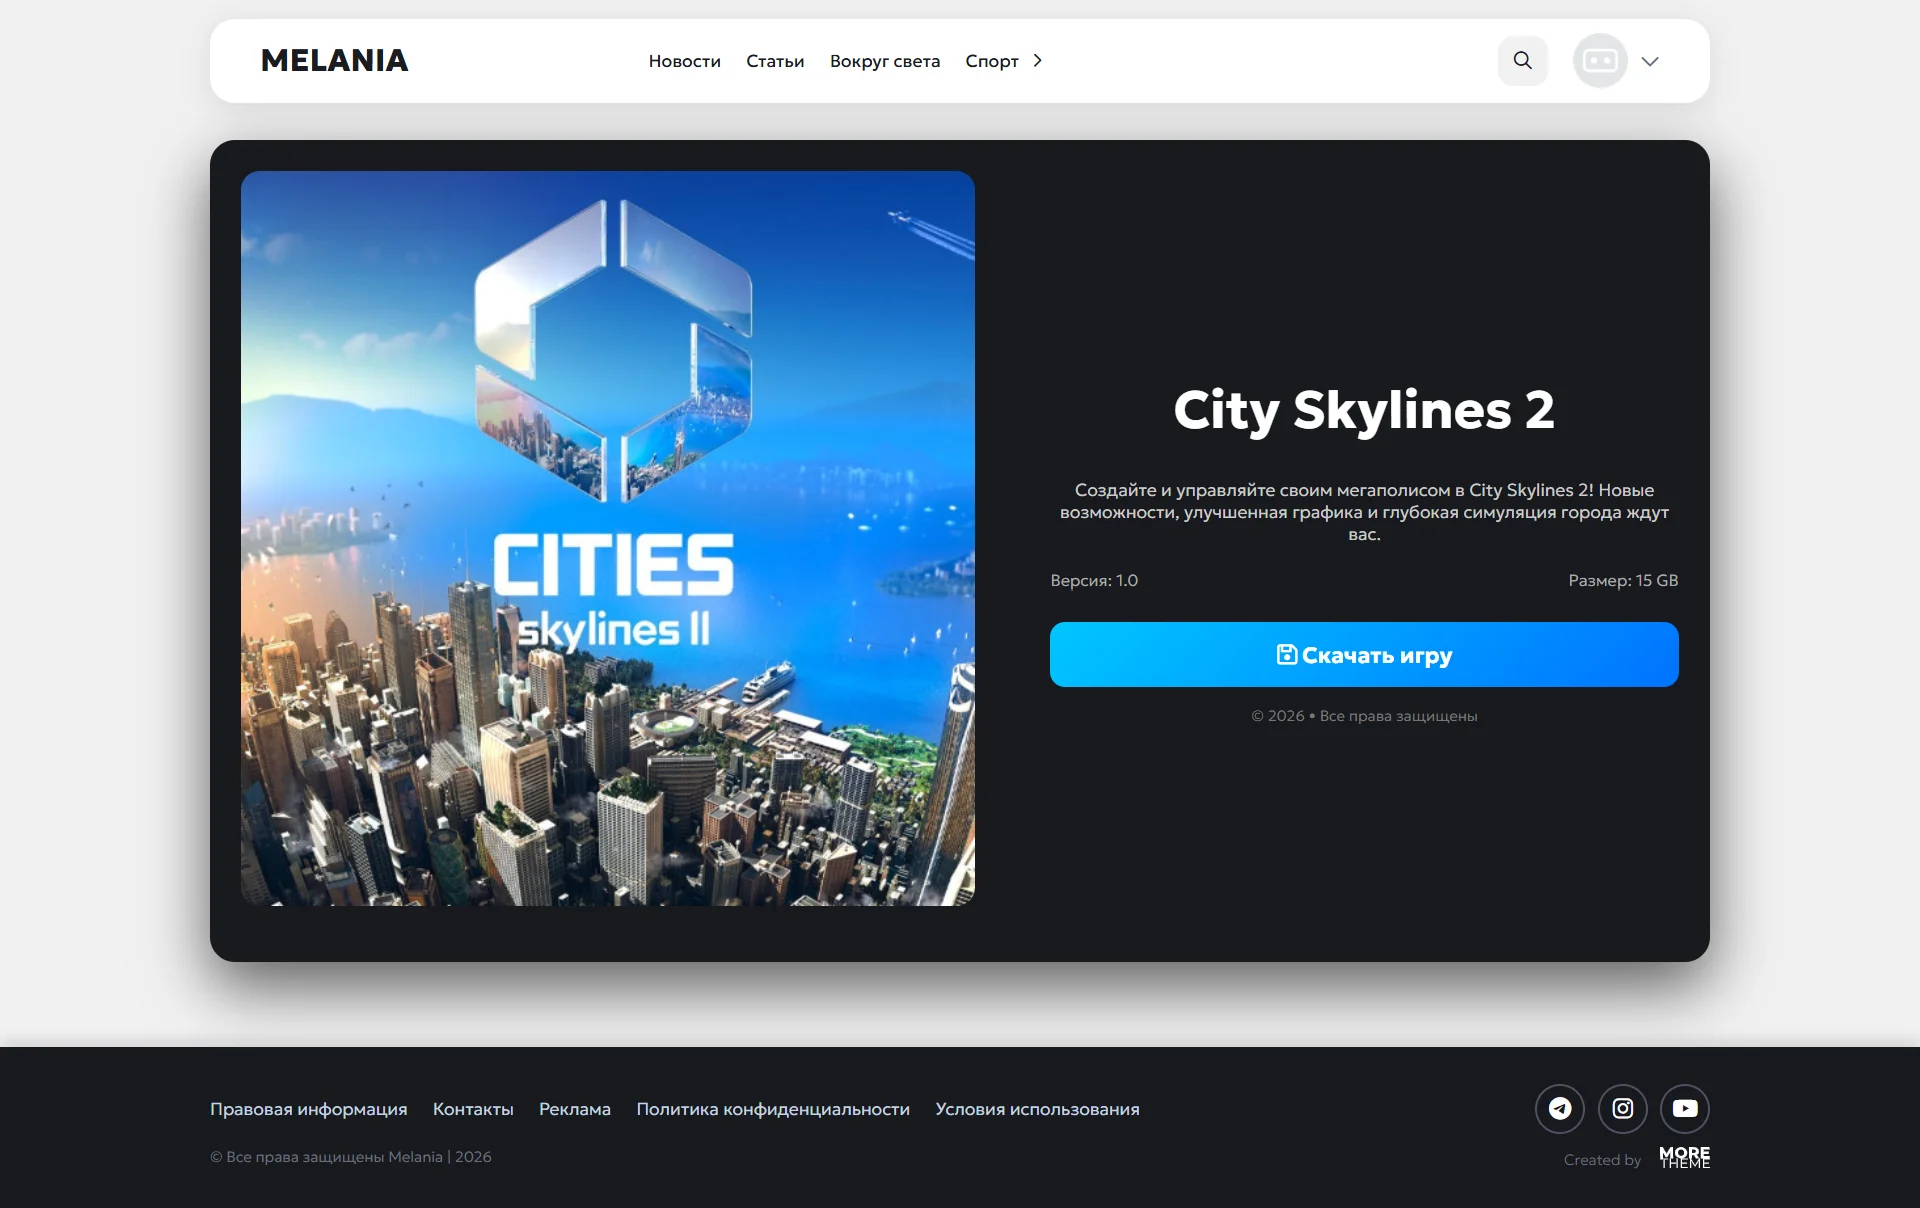Click the More Theme logo
This screenshot has height=1208, width=1920.
[x=1684, y=1158]
